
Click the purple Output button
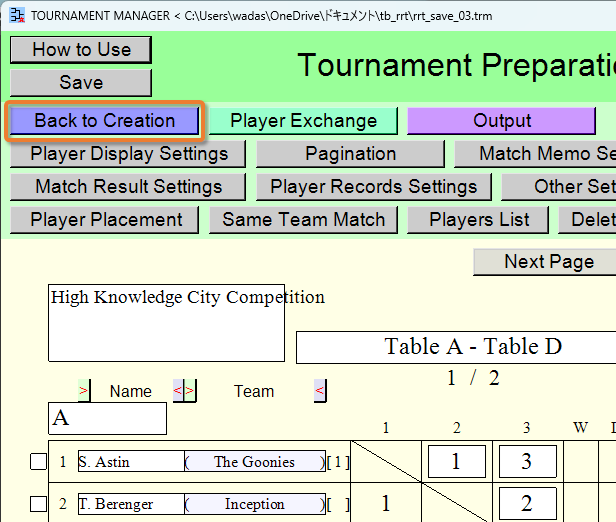coord(502,121)
